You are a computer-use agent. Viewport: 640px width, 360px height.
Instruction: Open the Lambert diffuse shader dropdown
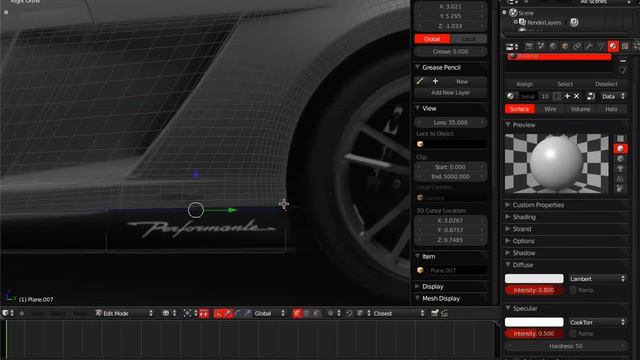(598, 279)
